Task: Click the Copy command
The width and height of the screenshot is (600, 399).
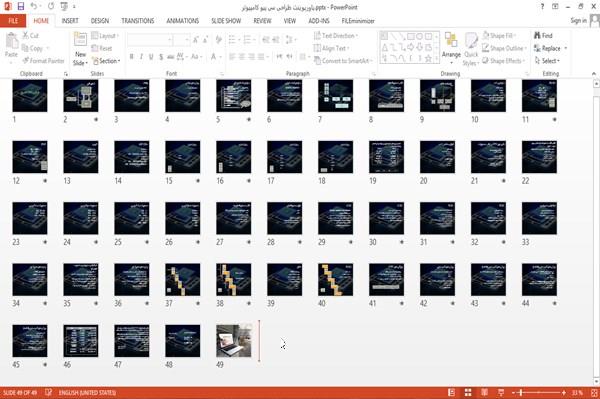Action: [33, 48]
